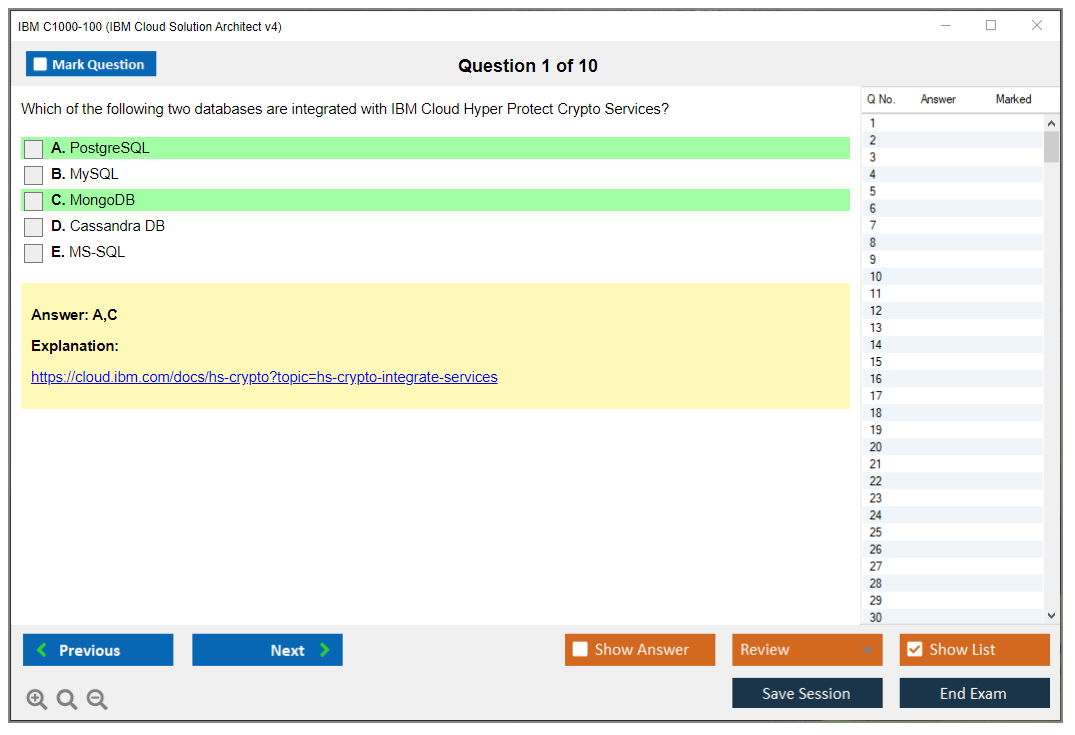Disable the Show List panel toggle
Image resolution: width=1075 pixels, height=735 pixels.
click(x=914, y=650)
